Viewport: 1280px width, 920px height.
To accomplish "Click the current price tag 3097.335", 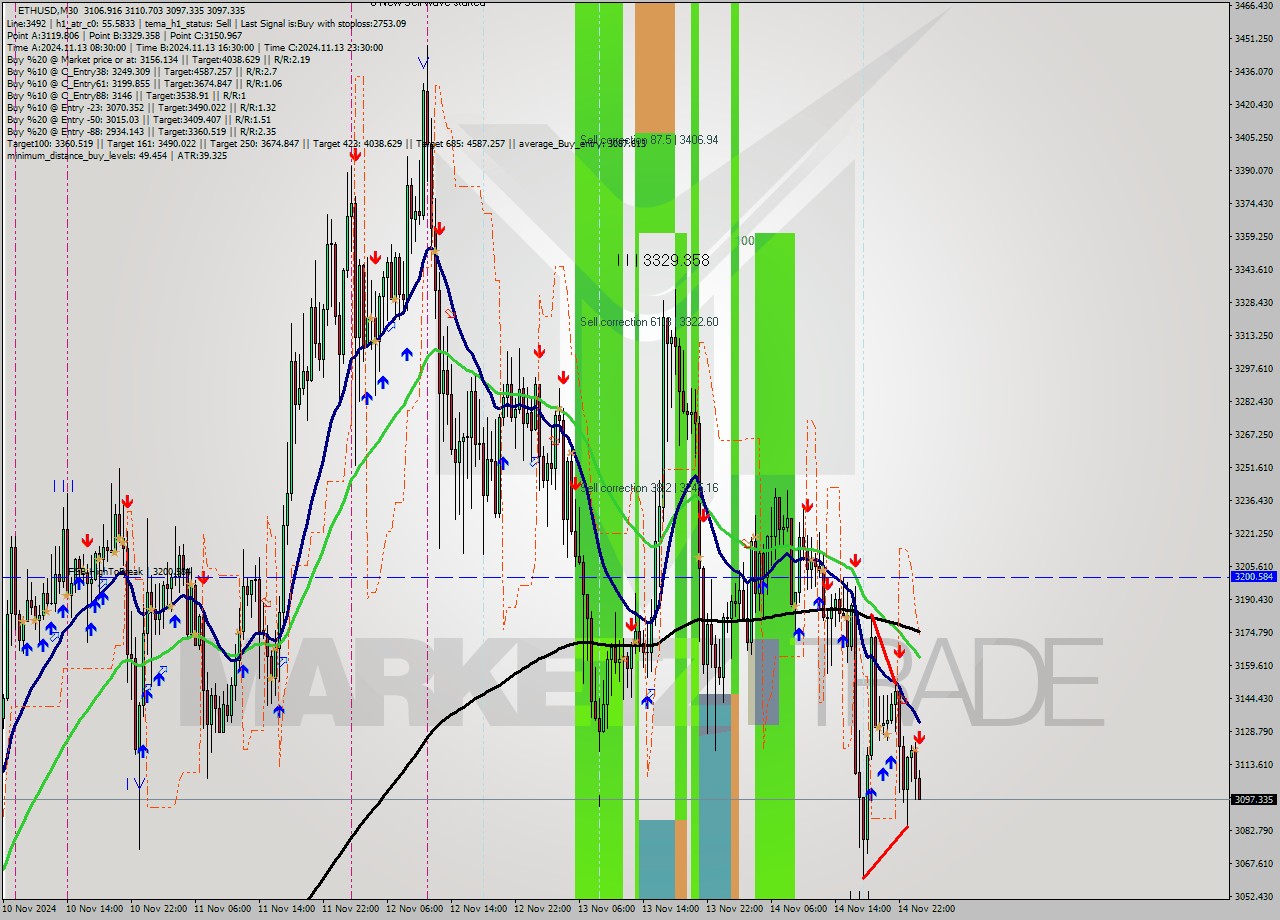I will point(1254,799).
